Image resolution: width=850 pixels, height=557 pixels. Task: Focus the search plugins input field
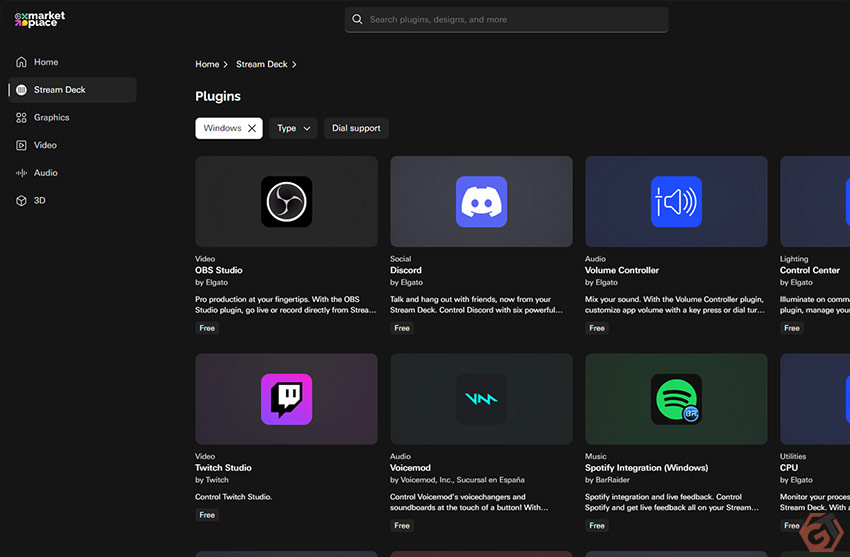pyautogui.click(x=510, y=19)
